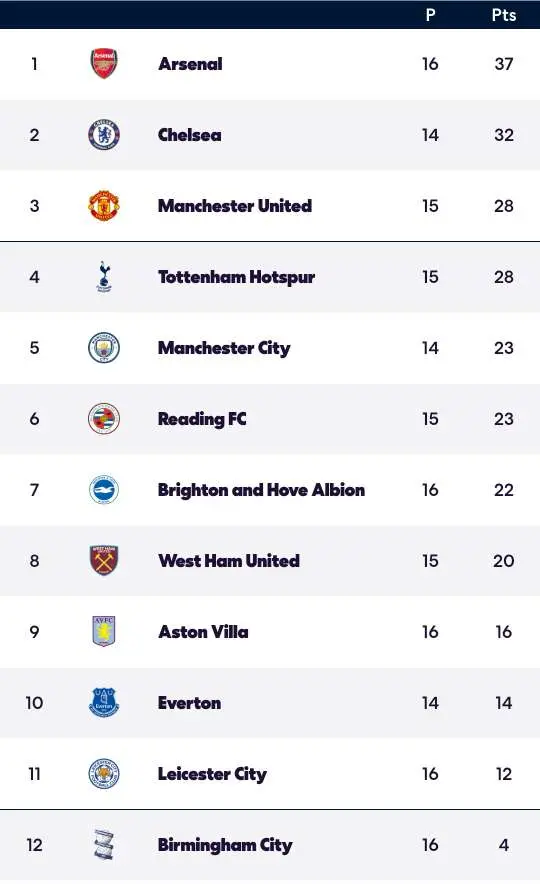Open Brighton and Hove Albion team page
The image size is (540, 884).
point(261,490)
